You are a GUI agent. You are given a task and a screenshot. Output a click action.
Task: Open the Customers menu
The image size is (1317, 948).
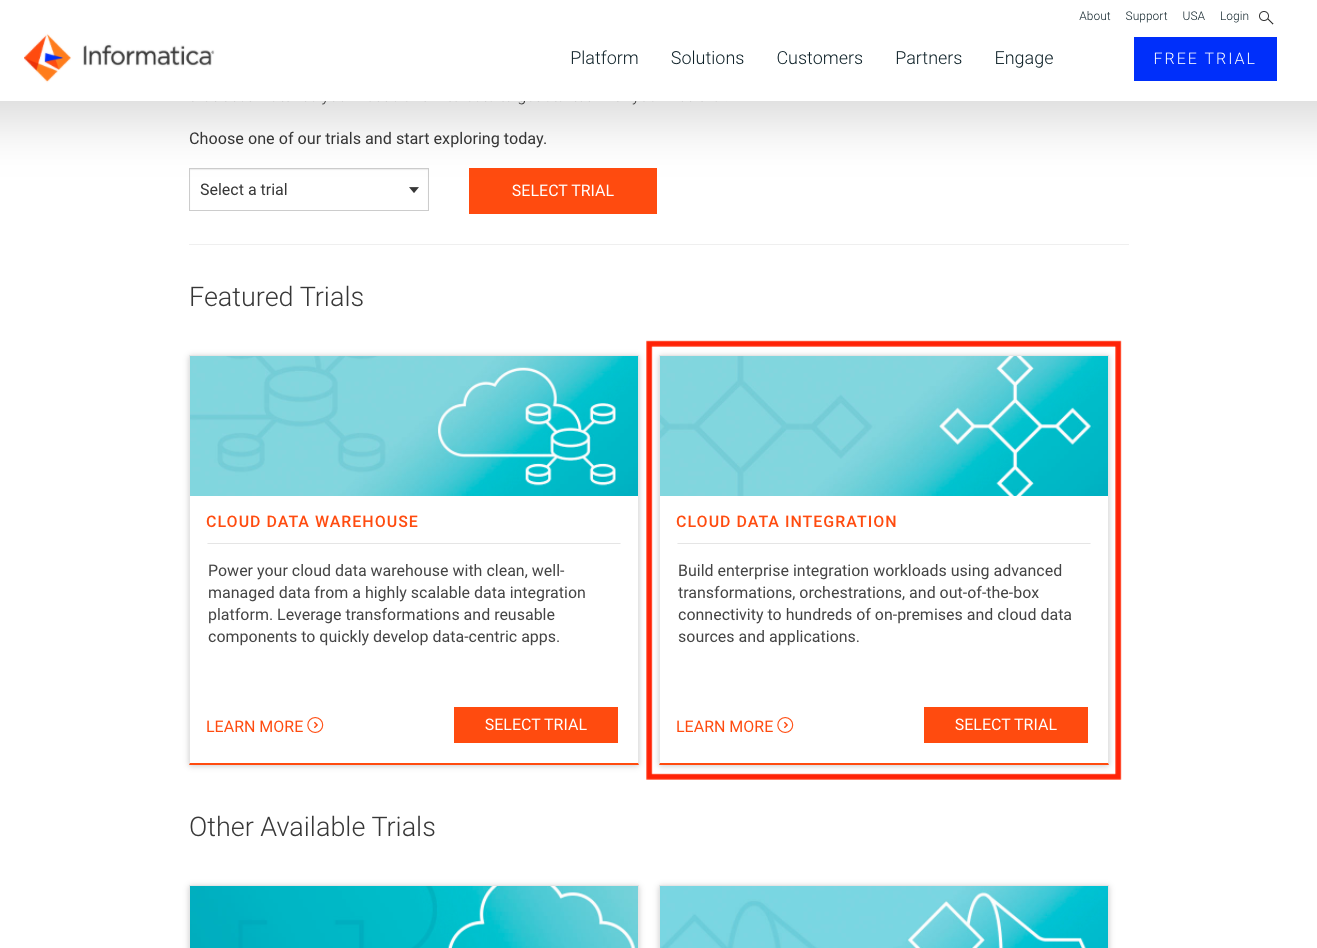[819, 58]
